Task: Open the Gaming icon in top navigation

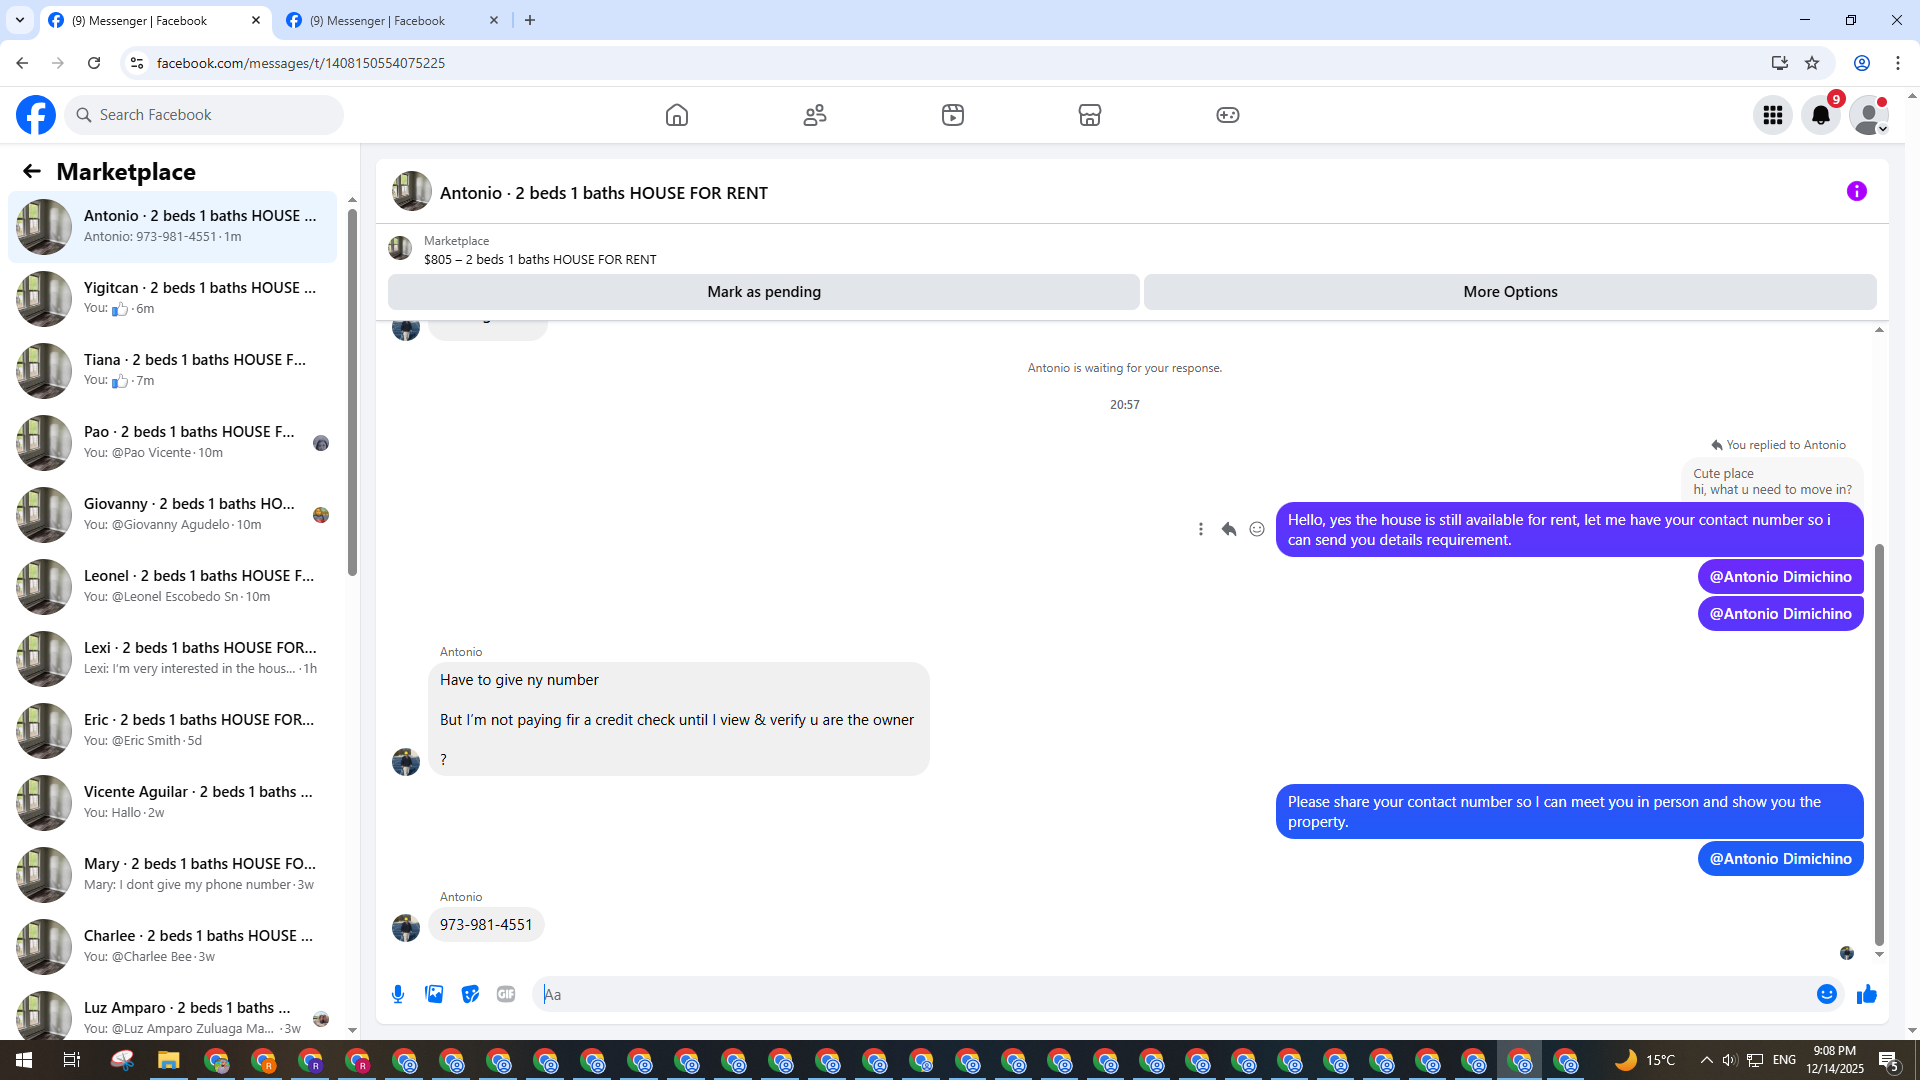Action: click(1228, 115)
